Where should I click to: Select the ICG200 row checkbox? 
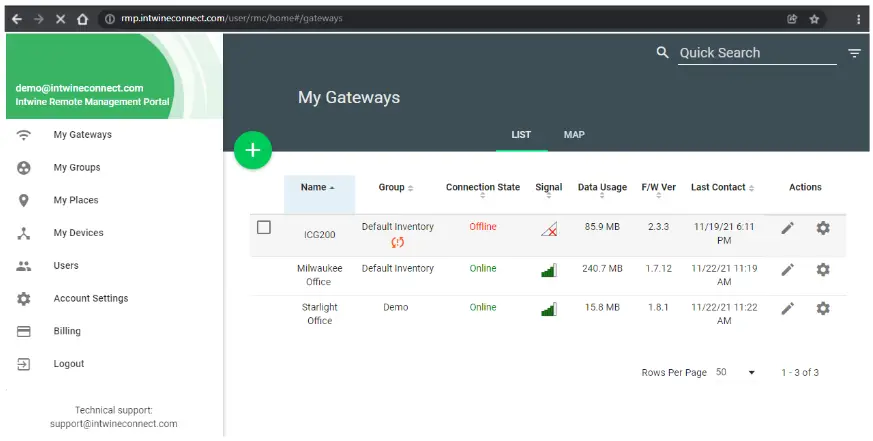(x=264, y=227)
